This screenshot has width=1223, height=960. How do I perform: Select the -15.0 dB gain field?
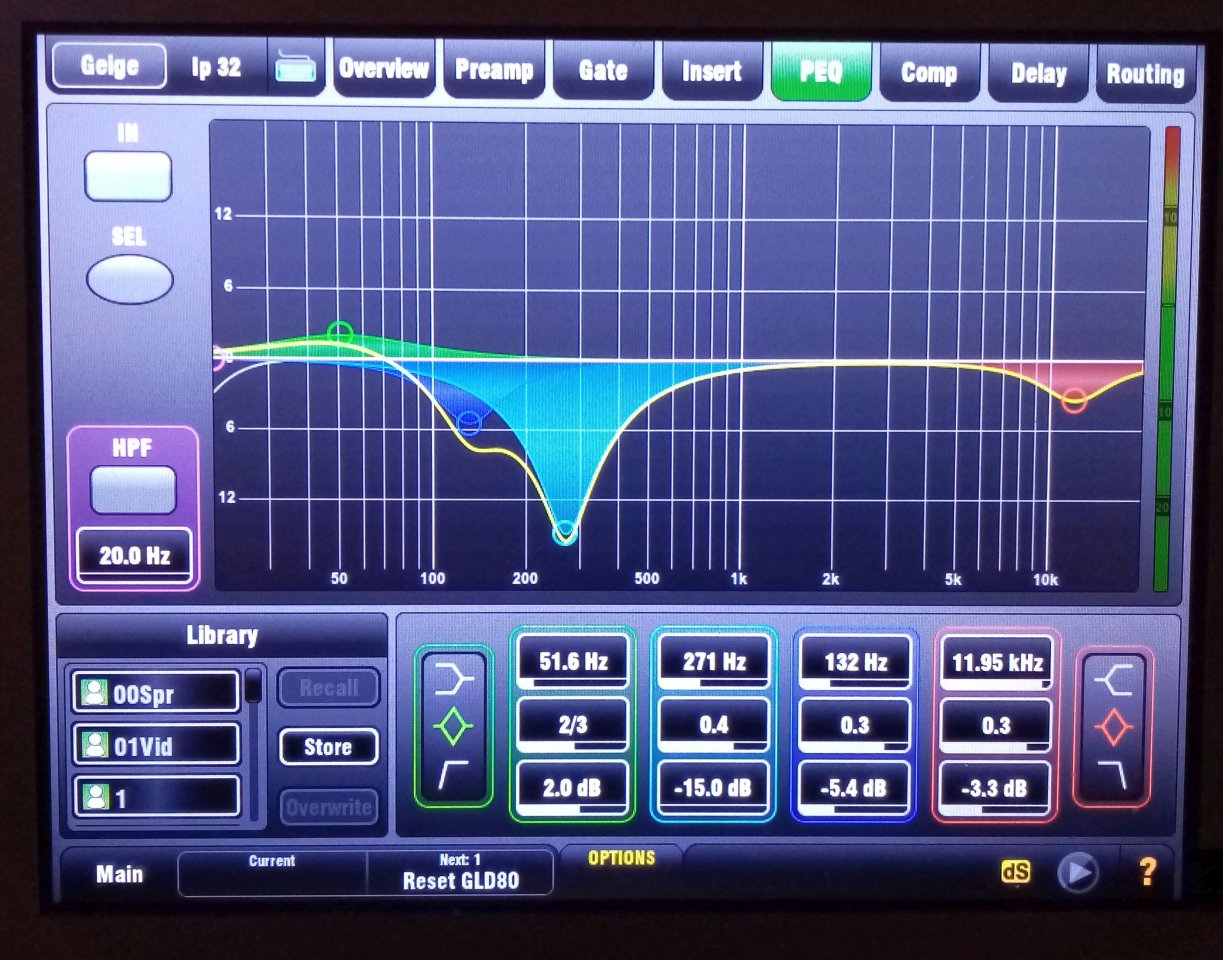714,788
